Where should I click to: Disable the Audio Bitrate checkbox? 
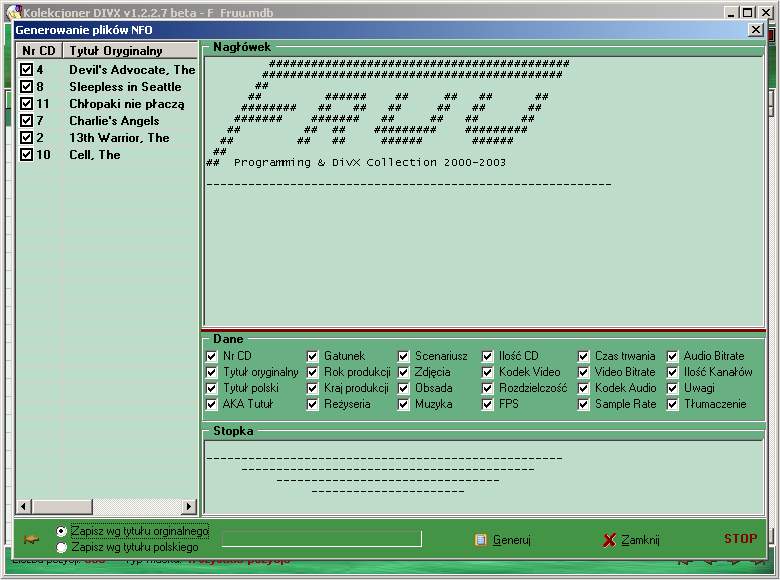tap(673, 356)
